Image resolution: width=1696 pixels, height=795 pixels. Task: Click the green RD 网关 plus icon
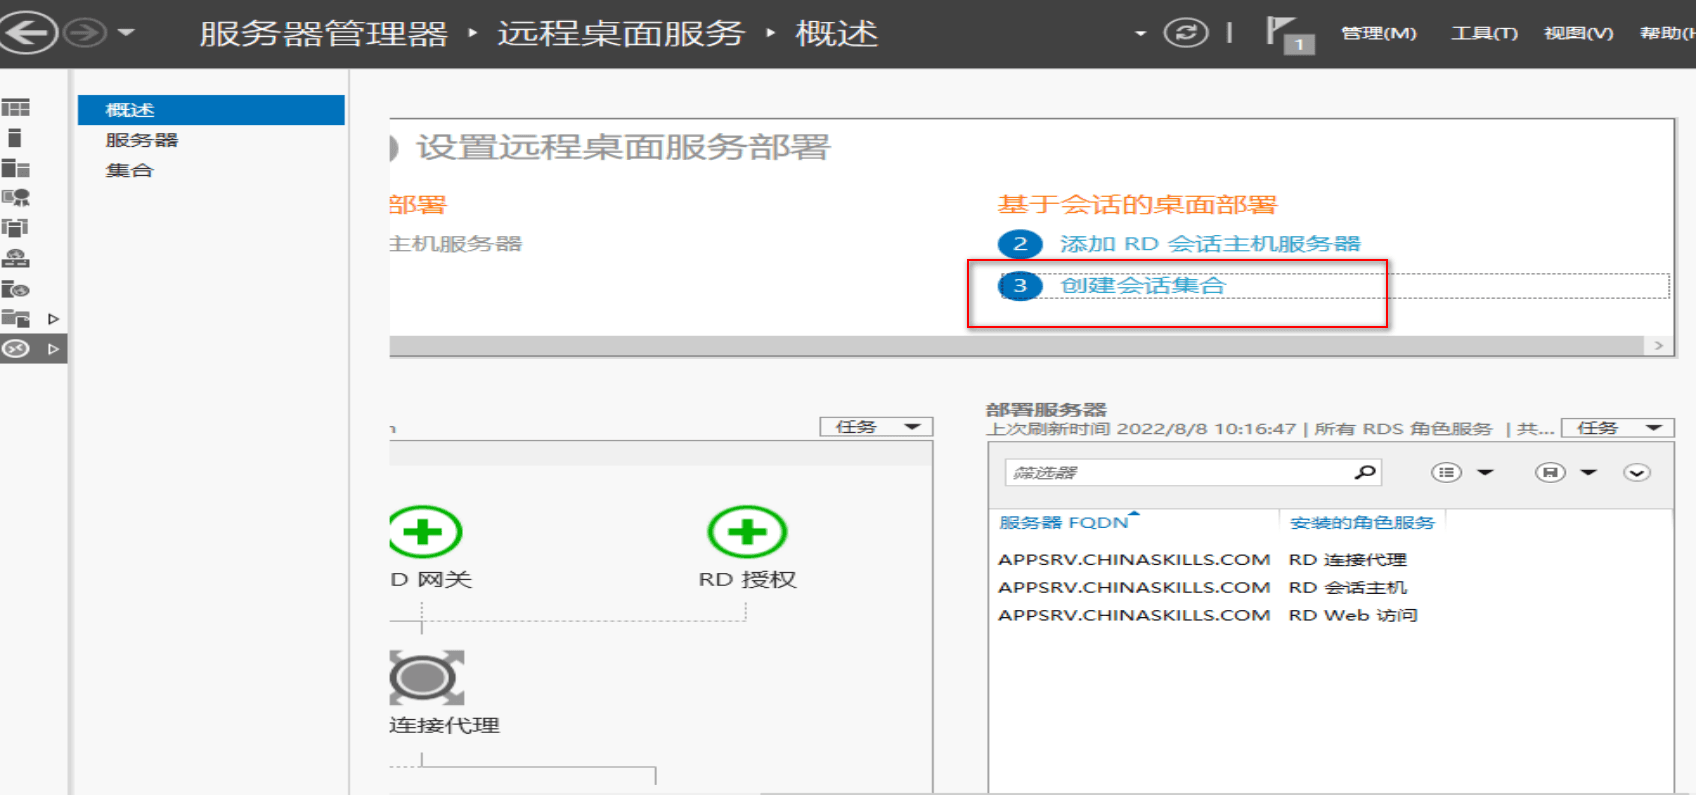click(425, 532)
